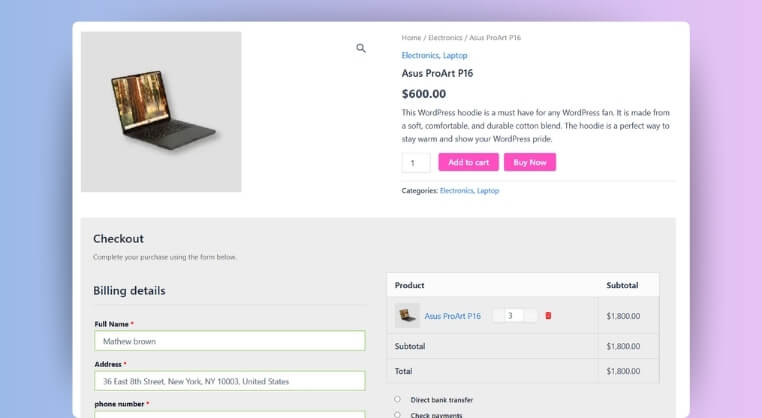Open Electronics in the breadcrumb trail
Viewport: 762px width, 418px height.
tap(445, 37)
